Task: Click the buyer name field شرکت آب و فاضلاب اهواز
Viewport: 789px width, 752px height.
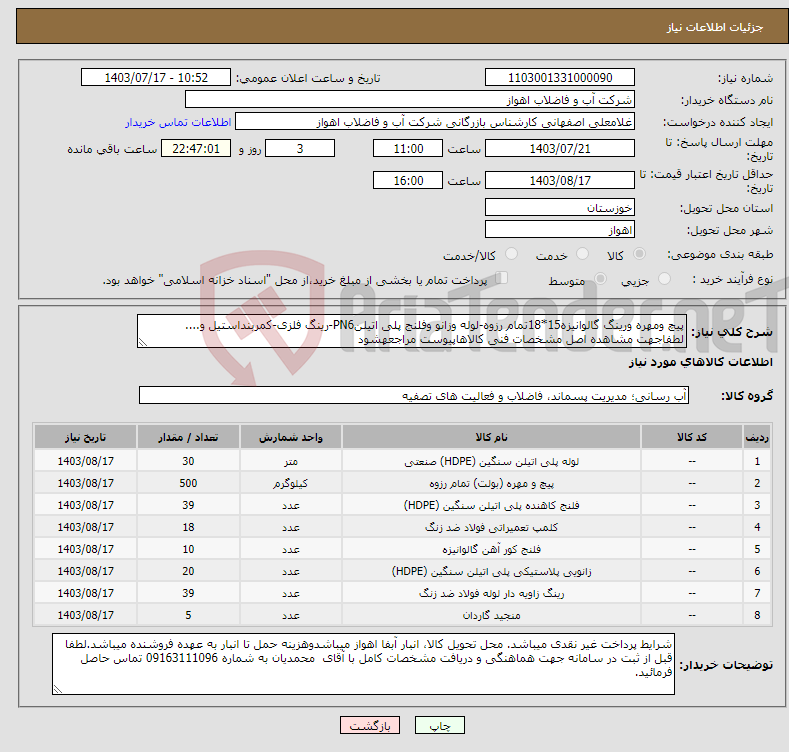Action: [x=410, y=100]
